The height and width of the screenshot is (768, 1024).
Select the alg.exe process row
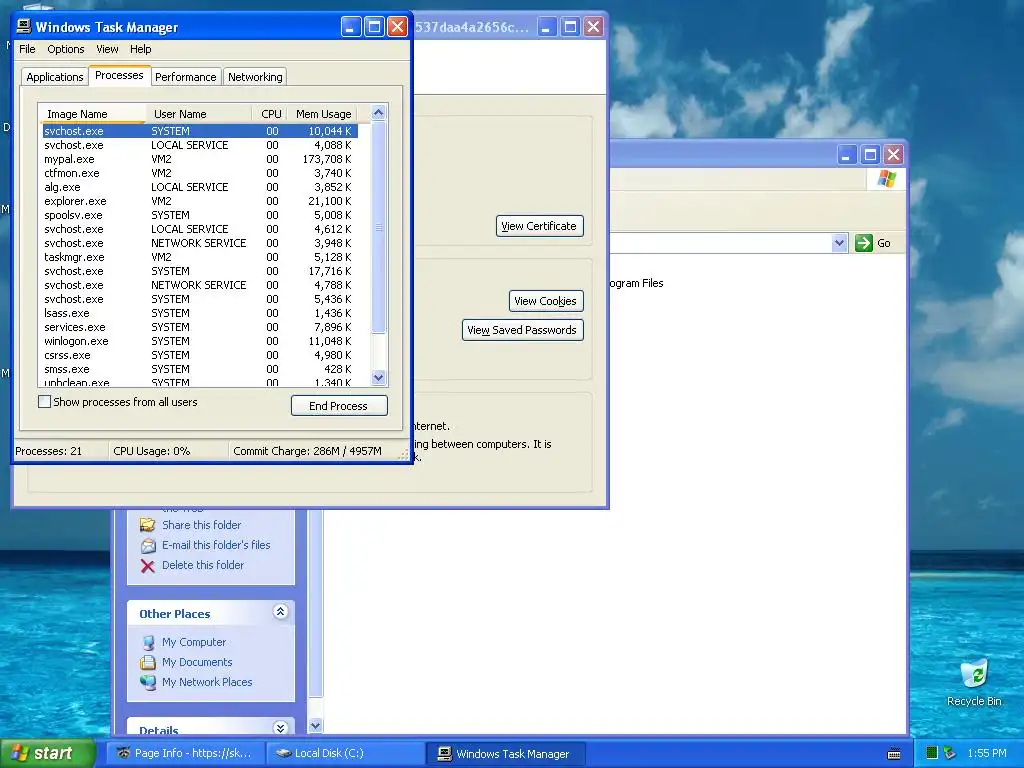point(200,187)
